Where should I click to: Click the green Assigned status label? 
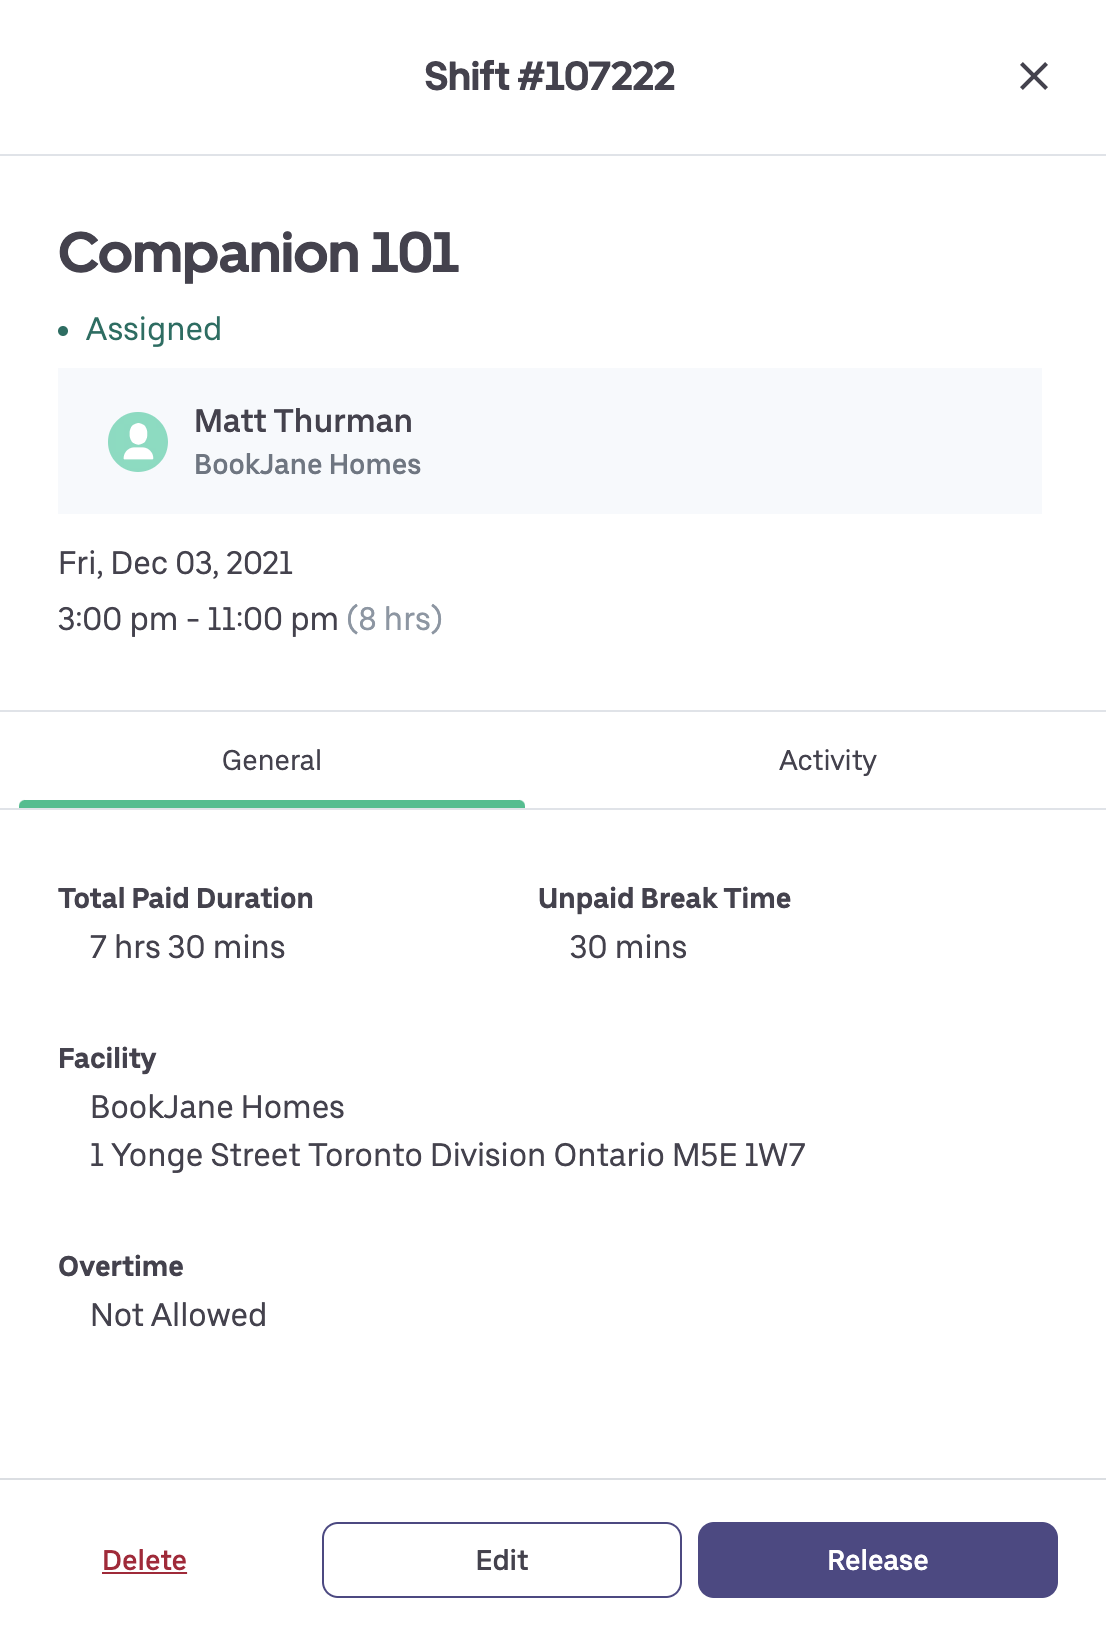pos(153,329)
